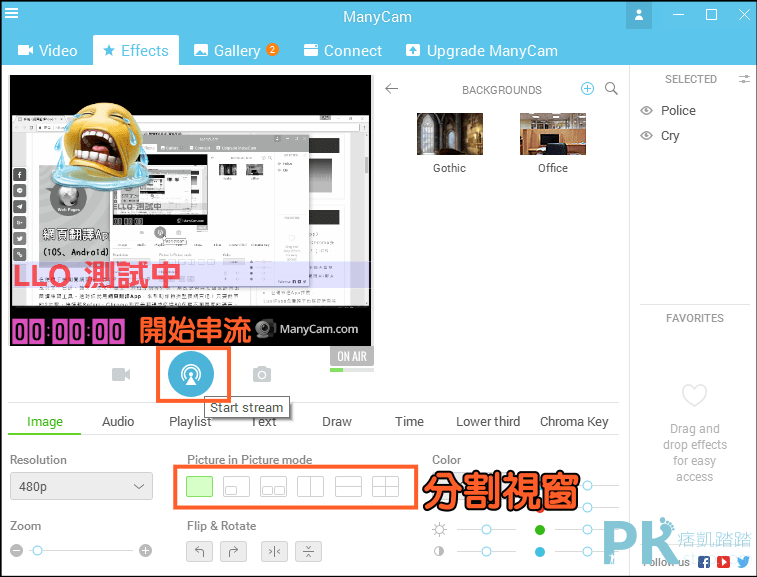Choose the Gothic background thumbnail
The width and height of the screenshot is (757, 577).
click(x=449, y=134)
